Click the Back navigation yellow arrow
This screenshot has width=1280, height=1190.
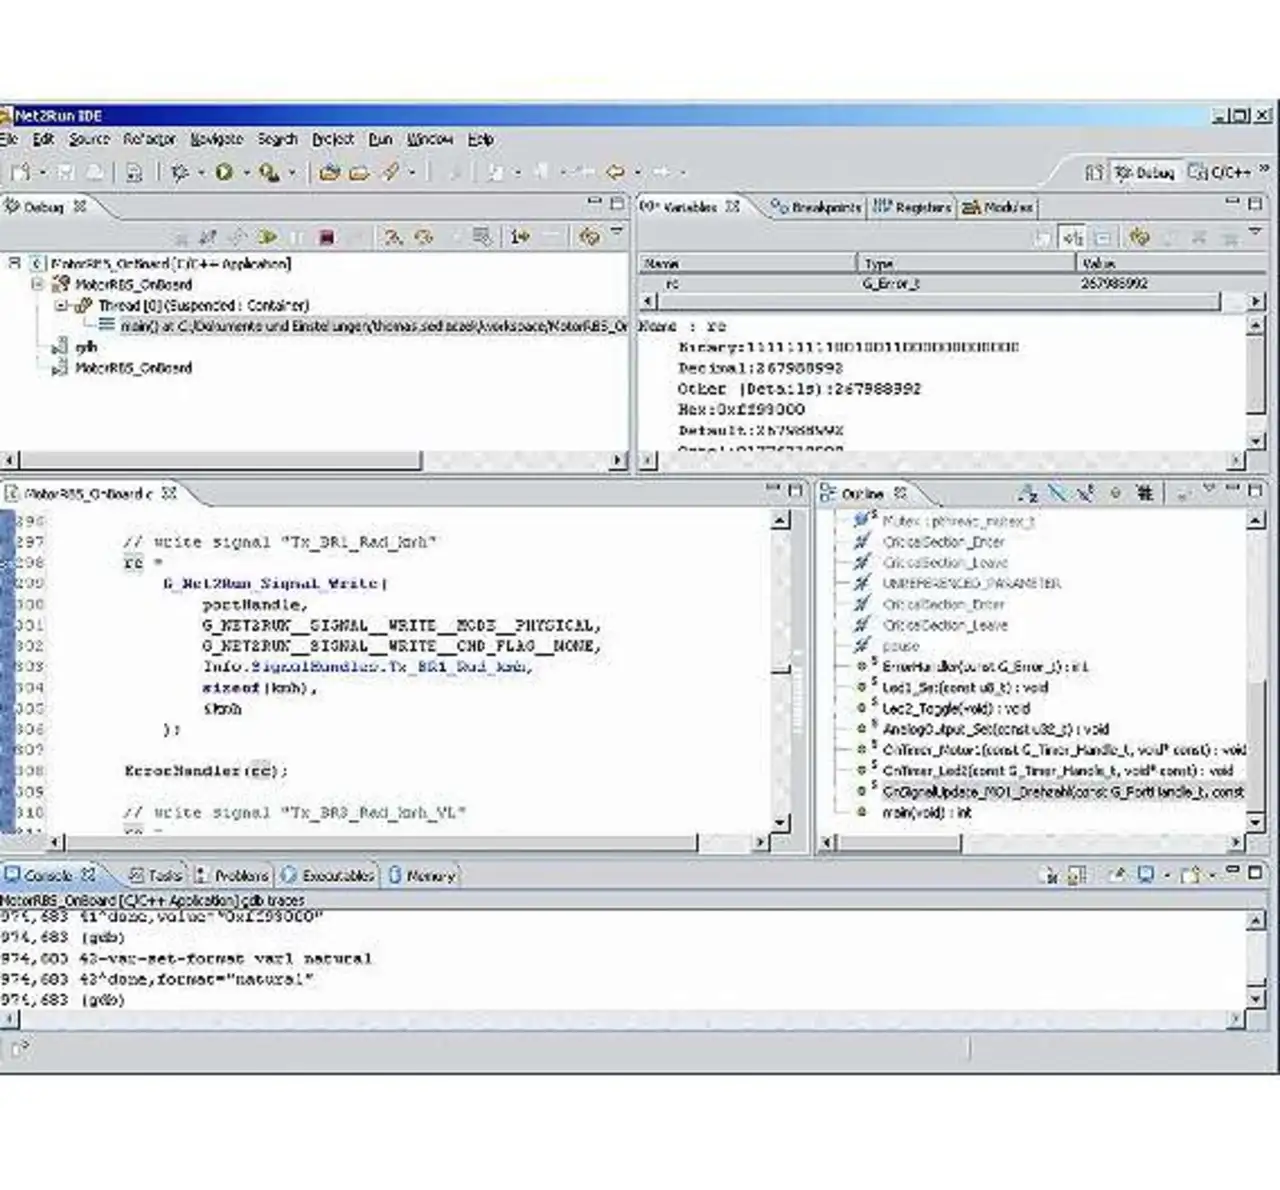pos(616,172)
